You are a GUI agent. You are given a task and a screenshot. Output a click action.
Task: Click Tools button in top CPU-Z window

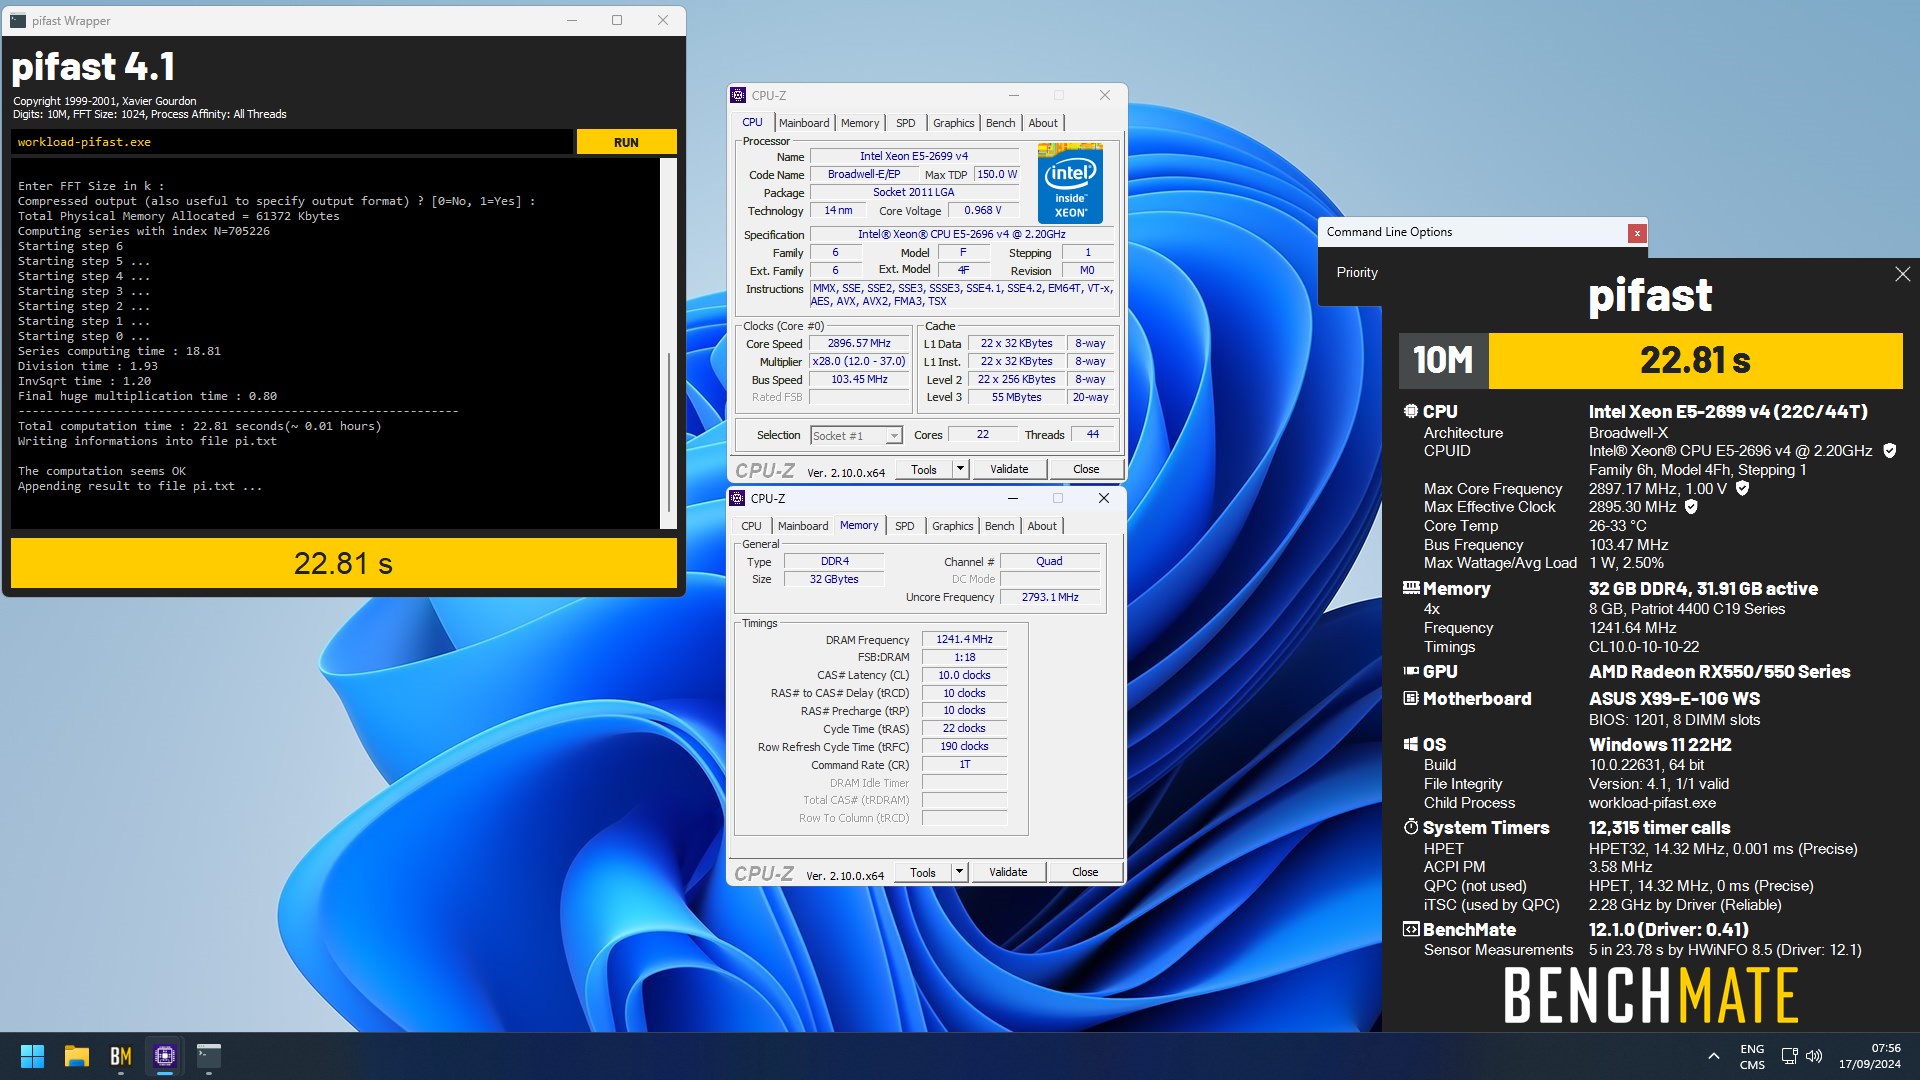(x=924, y=469)
